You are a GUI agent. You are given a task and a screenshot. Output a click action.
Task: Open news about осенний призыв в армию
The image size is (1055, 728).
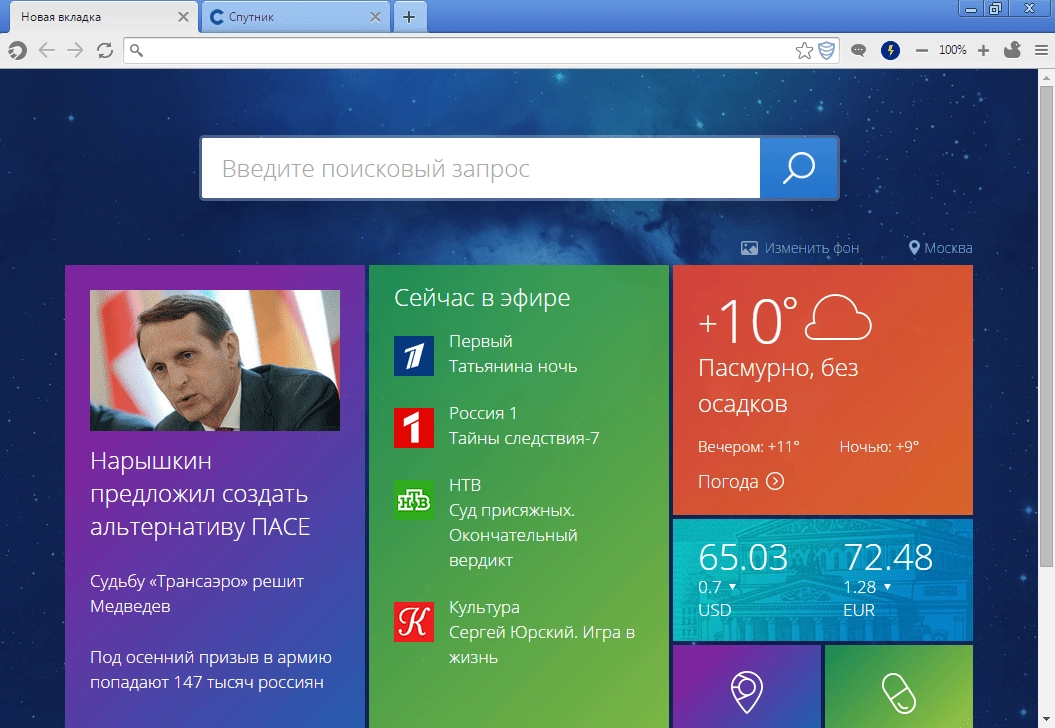211,669
